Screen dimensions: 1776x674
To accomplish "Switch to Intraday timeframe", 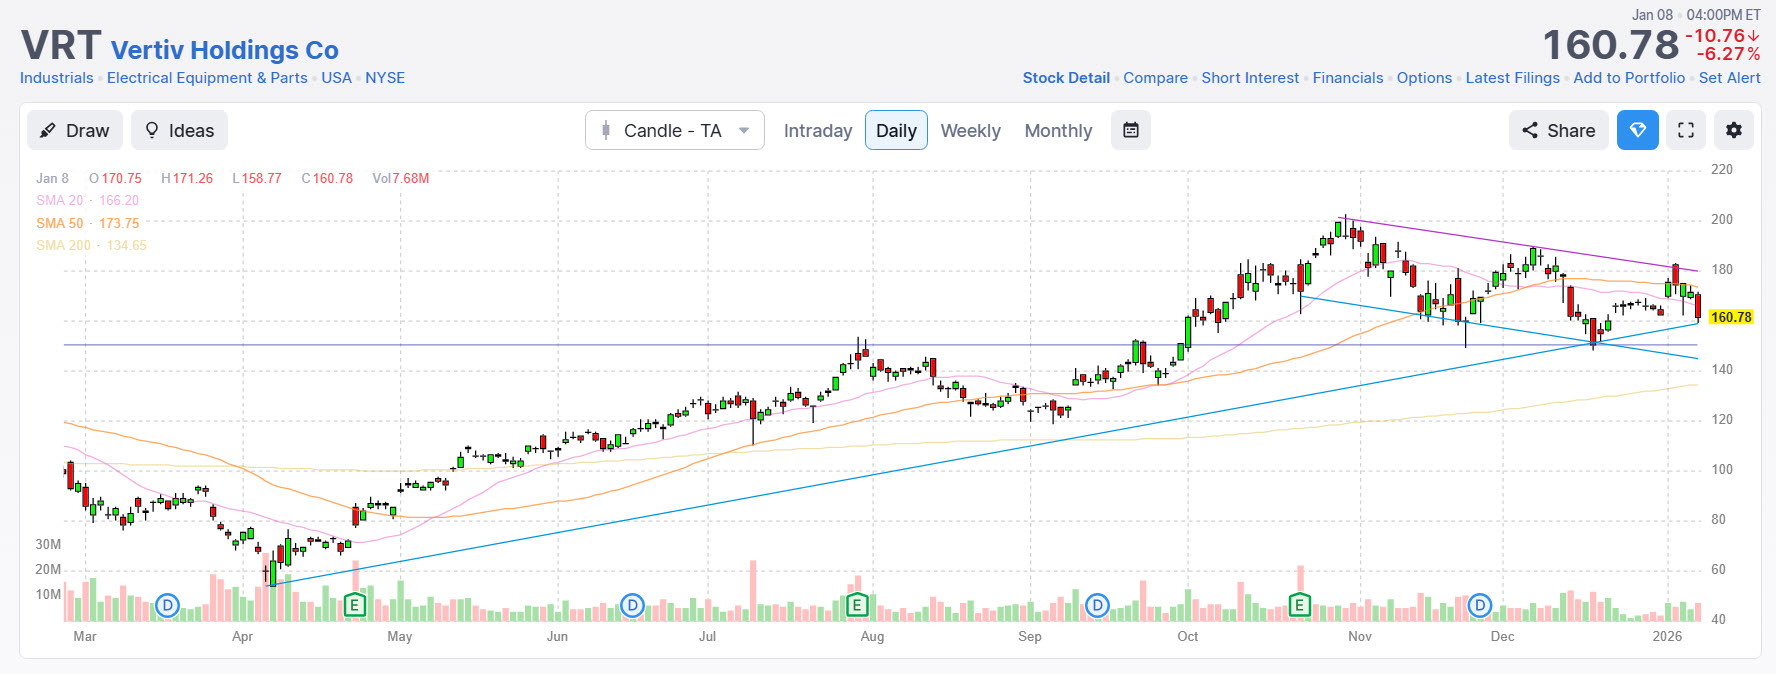I will (x=817, y=131).
